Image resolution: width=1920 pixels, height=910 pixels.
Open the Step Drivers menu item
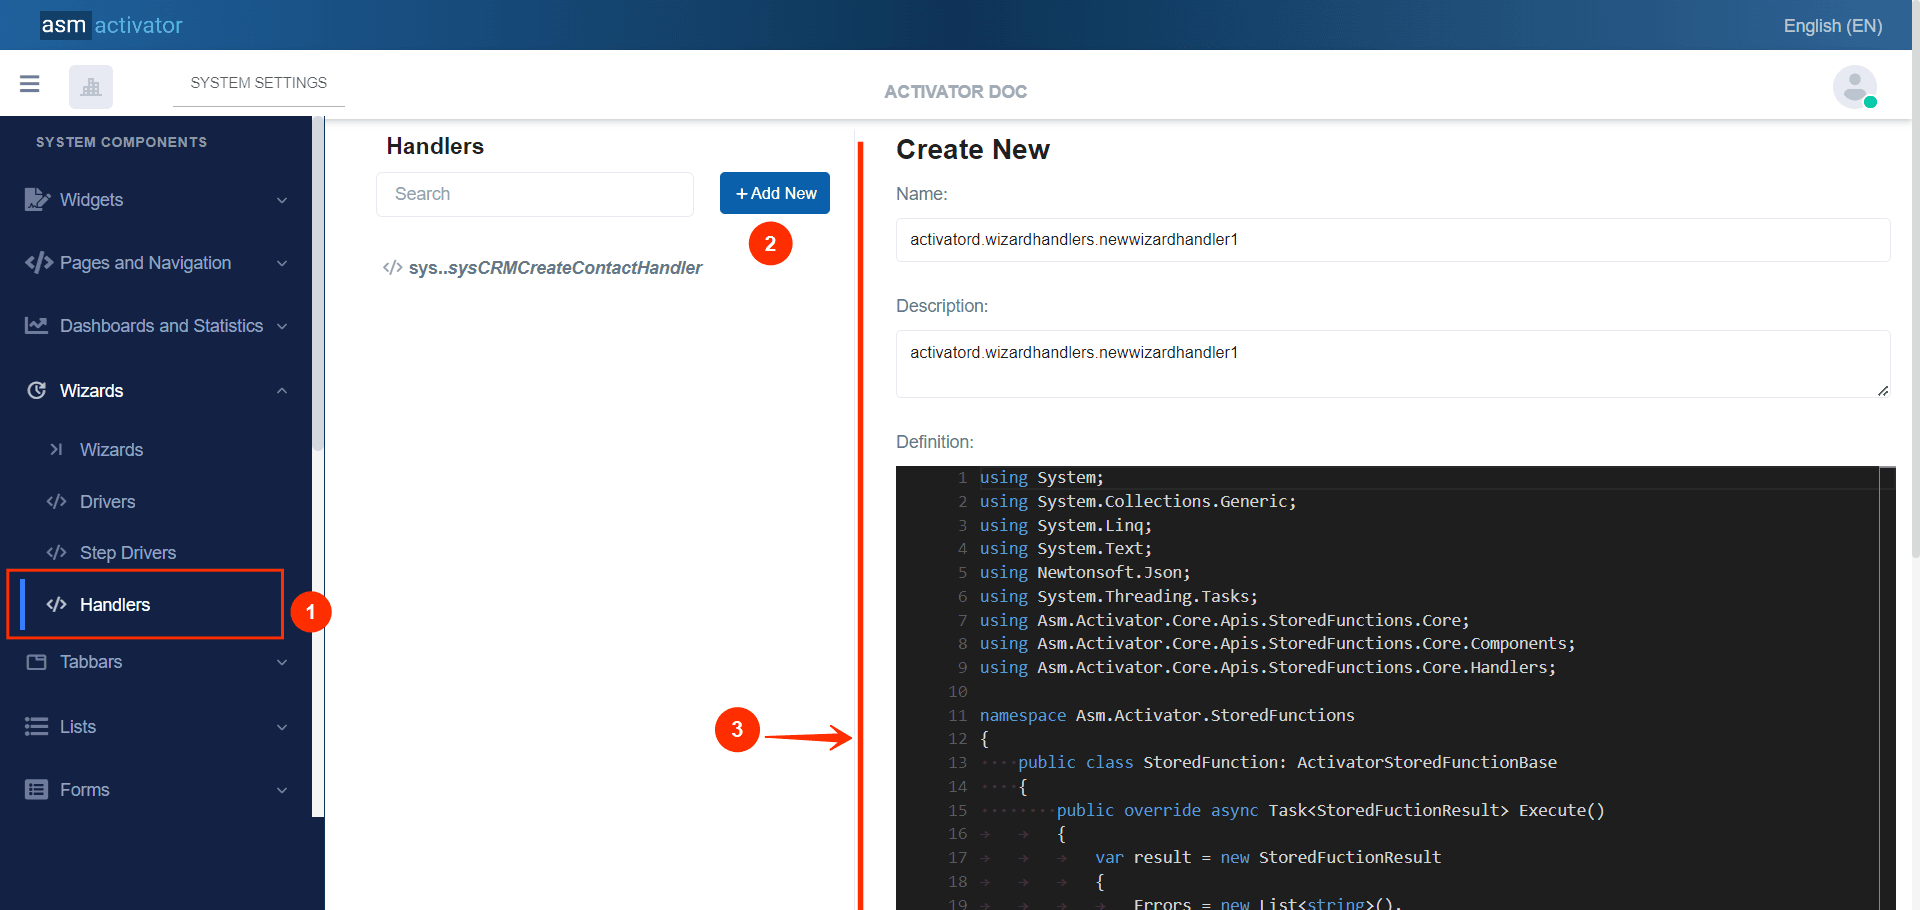[127, 553]
